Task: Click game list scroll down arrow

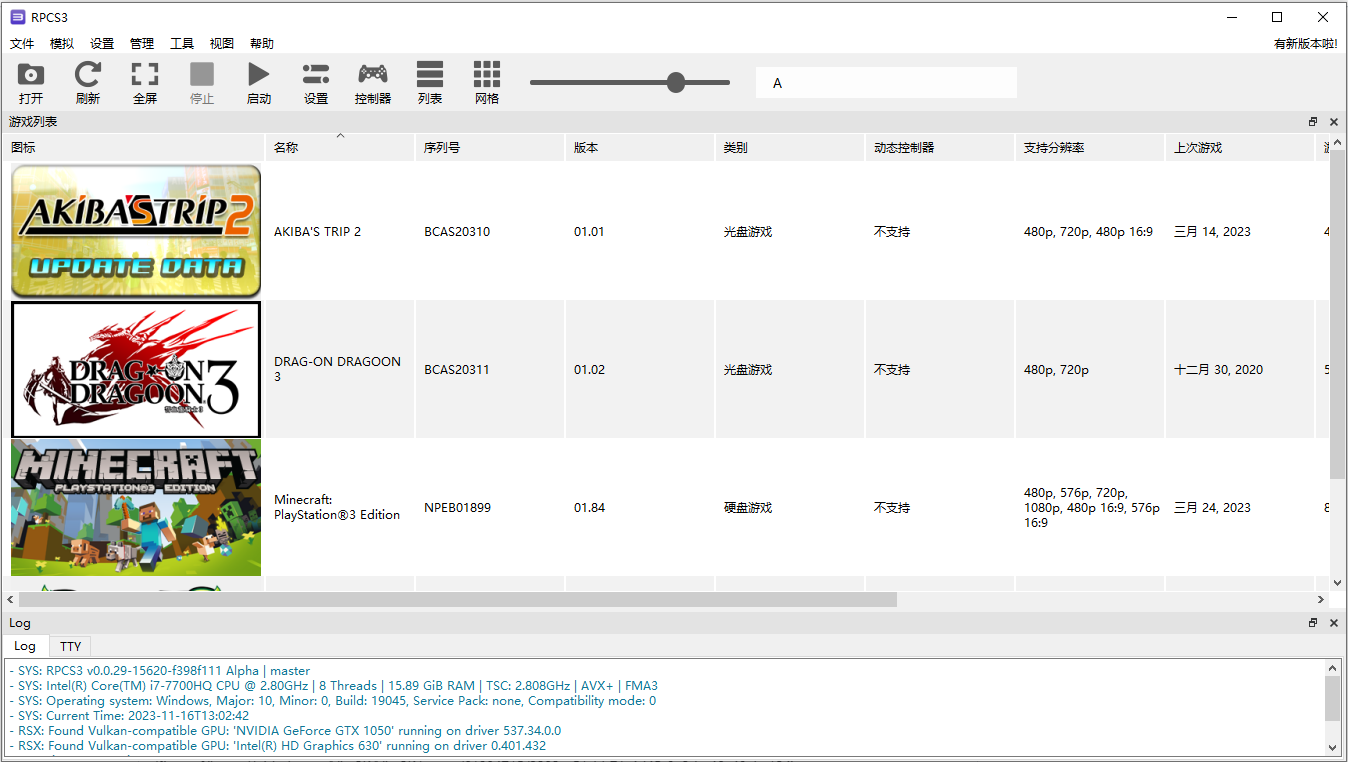Action: click(x=1338, y=582)
